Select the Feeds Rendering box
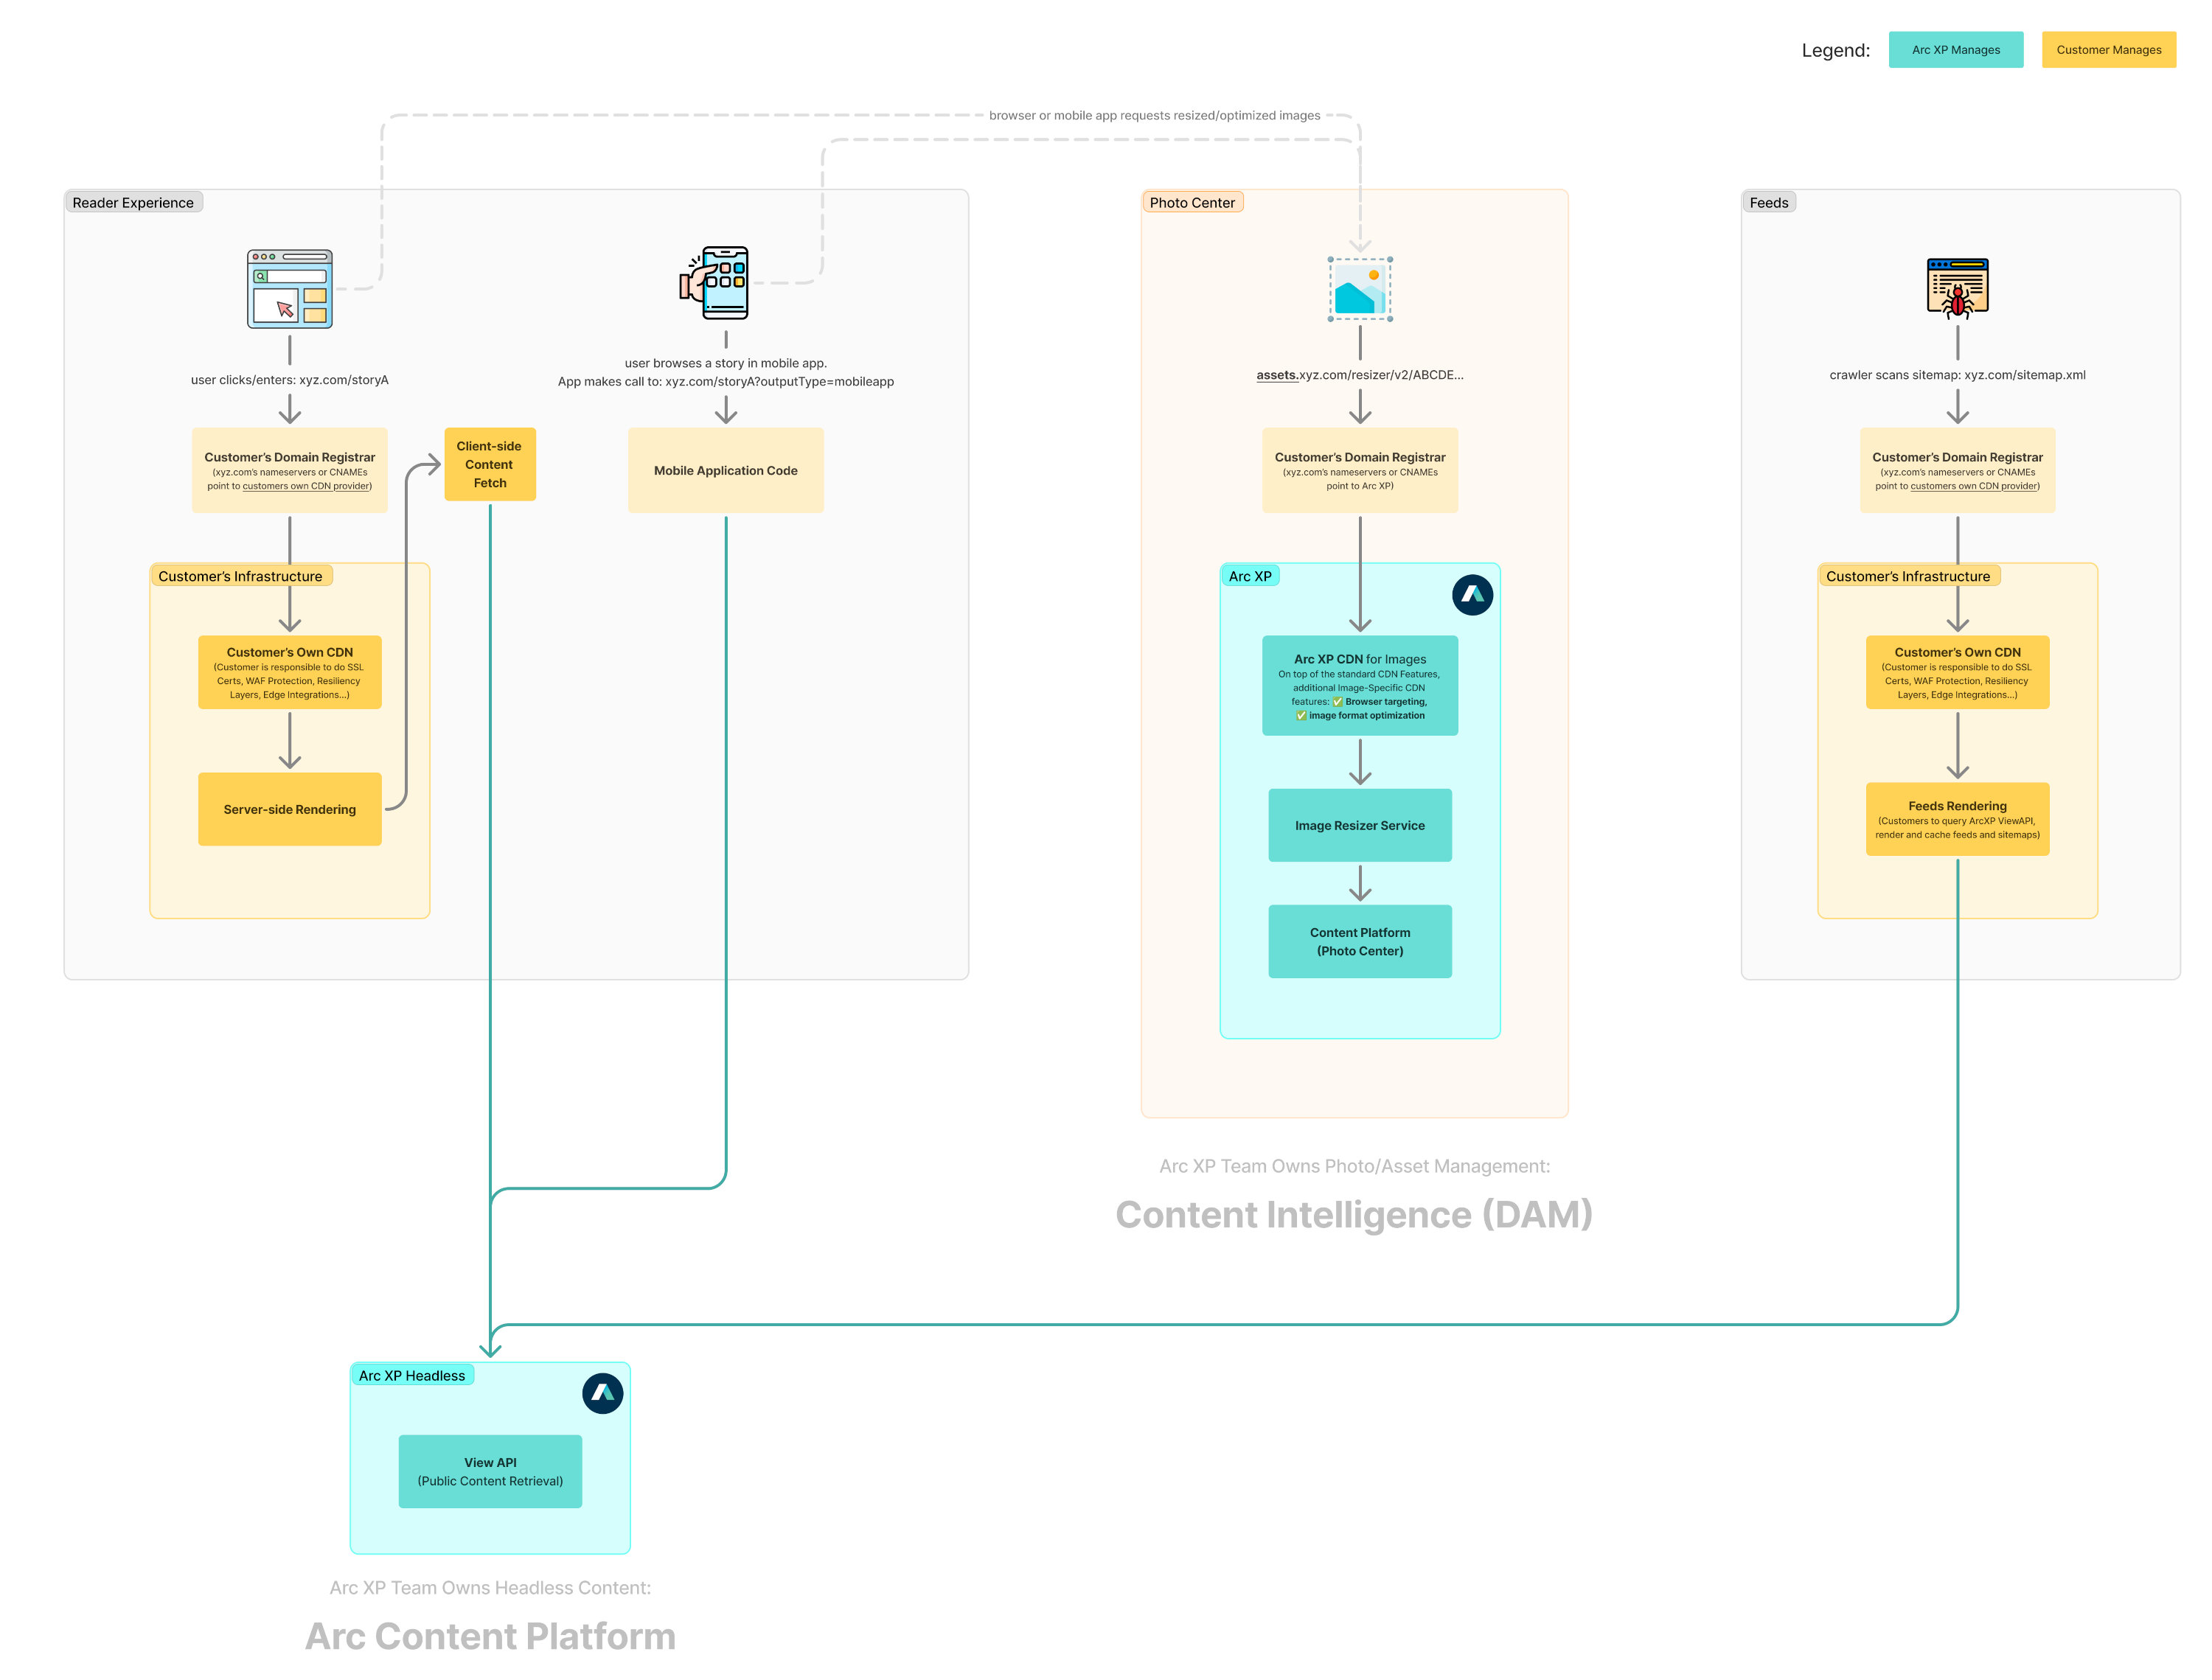 pyautogui.click(x=1958, y=820)
